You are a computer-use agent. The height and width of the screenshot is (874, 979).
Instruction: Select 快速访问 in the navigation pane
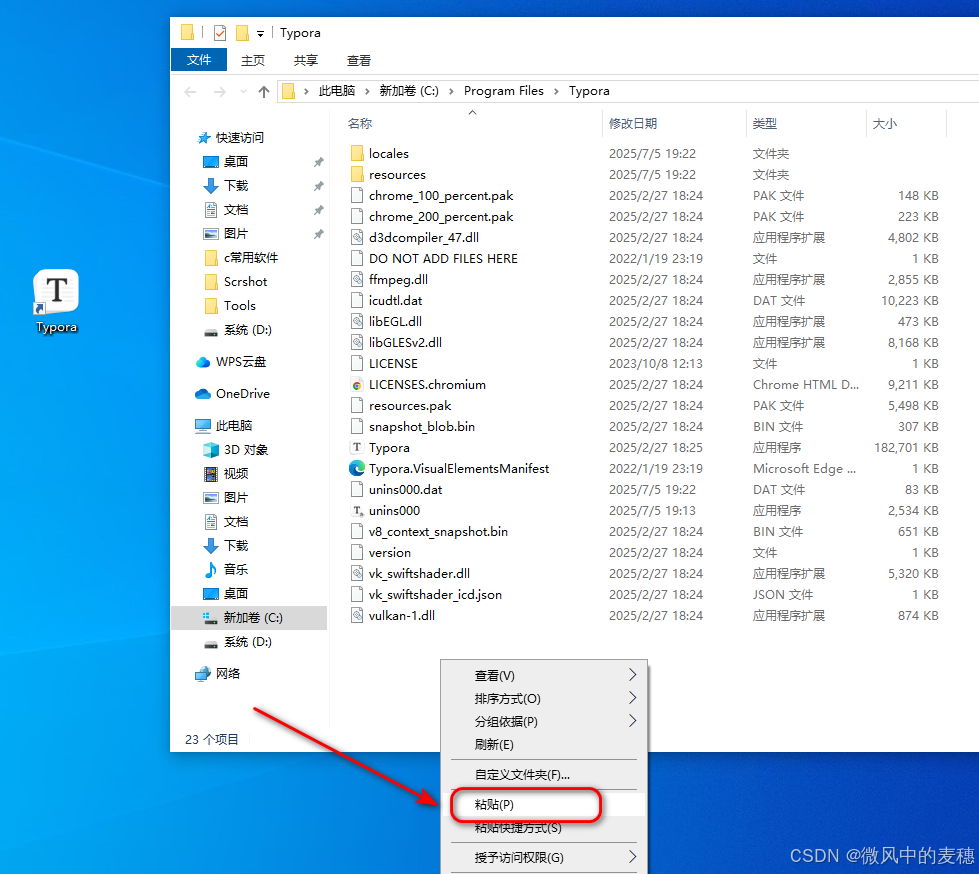(x=232, y=138)
